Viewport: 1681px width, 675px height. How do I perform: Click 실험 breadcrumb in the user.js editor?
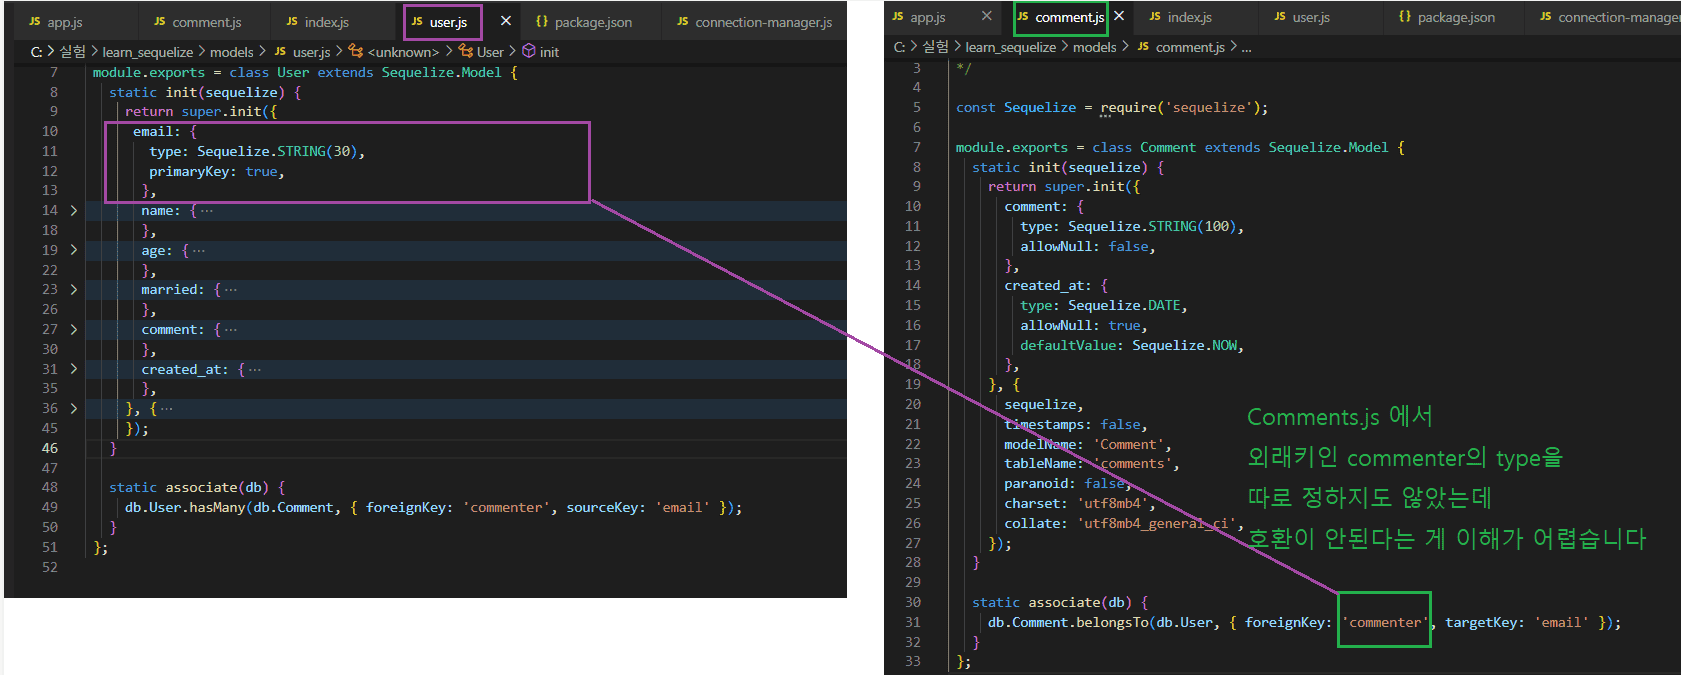point(73,52)
